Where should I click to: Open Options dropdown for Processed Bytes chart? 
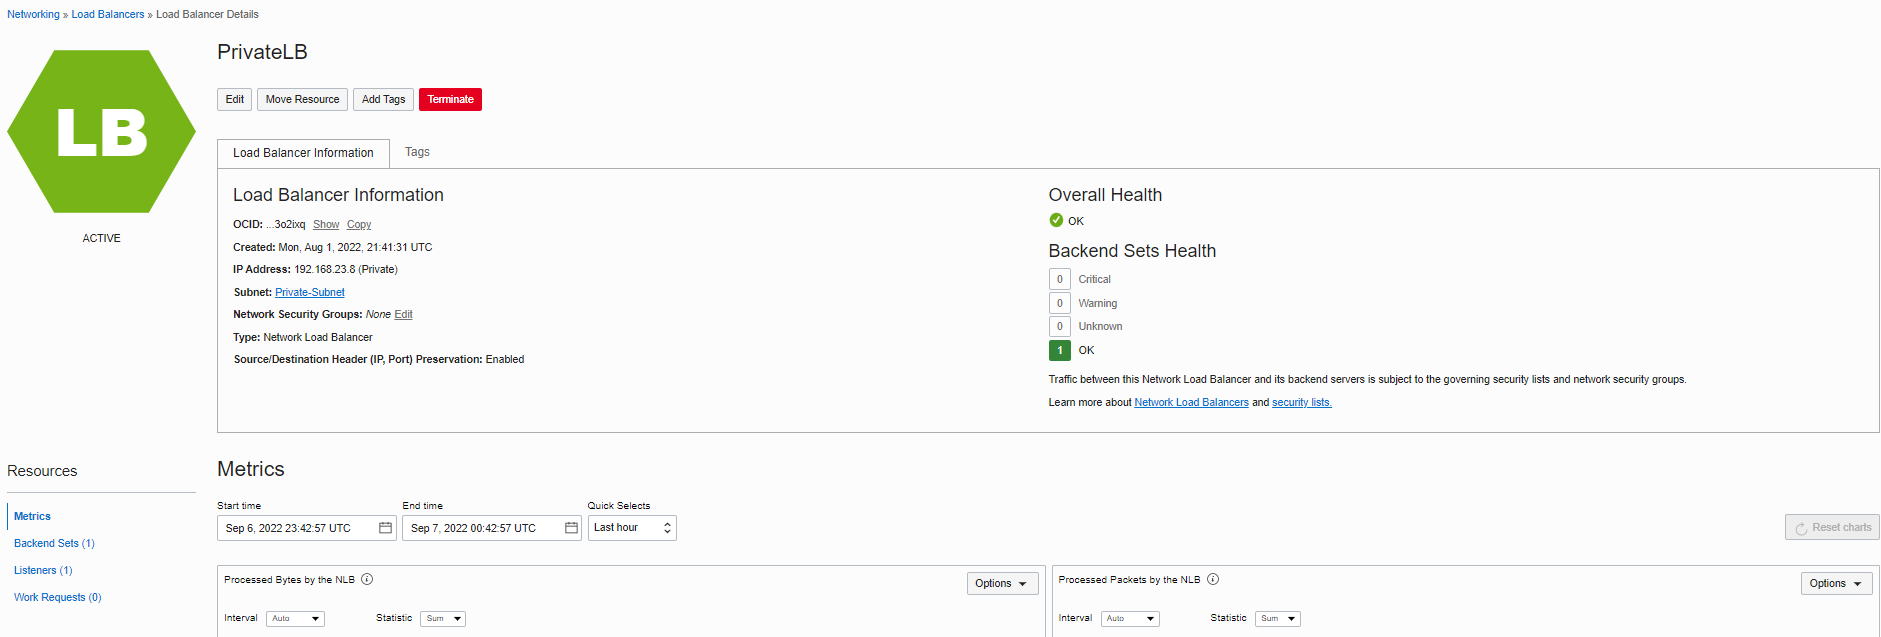coord(1002,583)
